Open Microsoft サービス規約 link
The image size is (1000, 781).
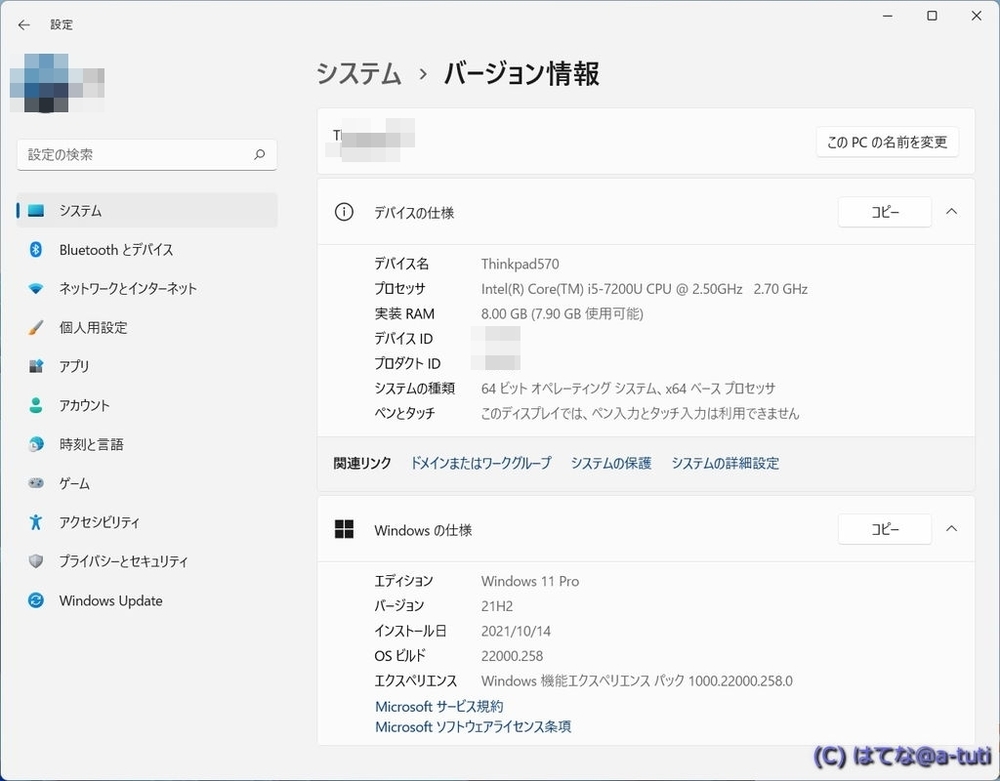[x=439, y=706]
